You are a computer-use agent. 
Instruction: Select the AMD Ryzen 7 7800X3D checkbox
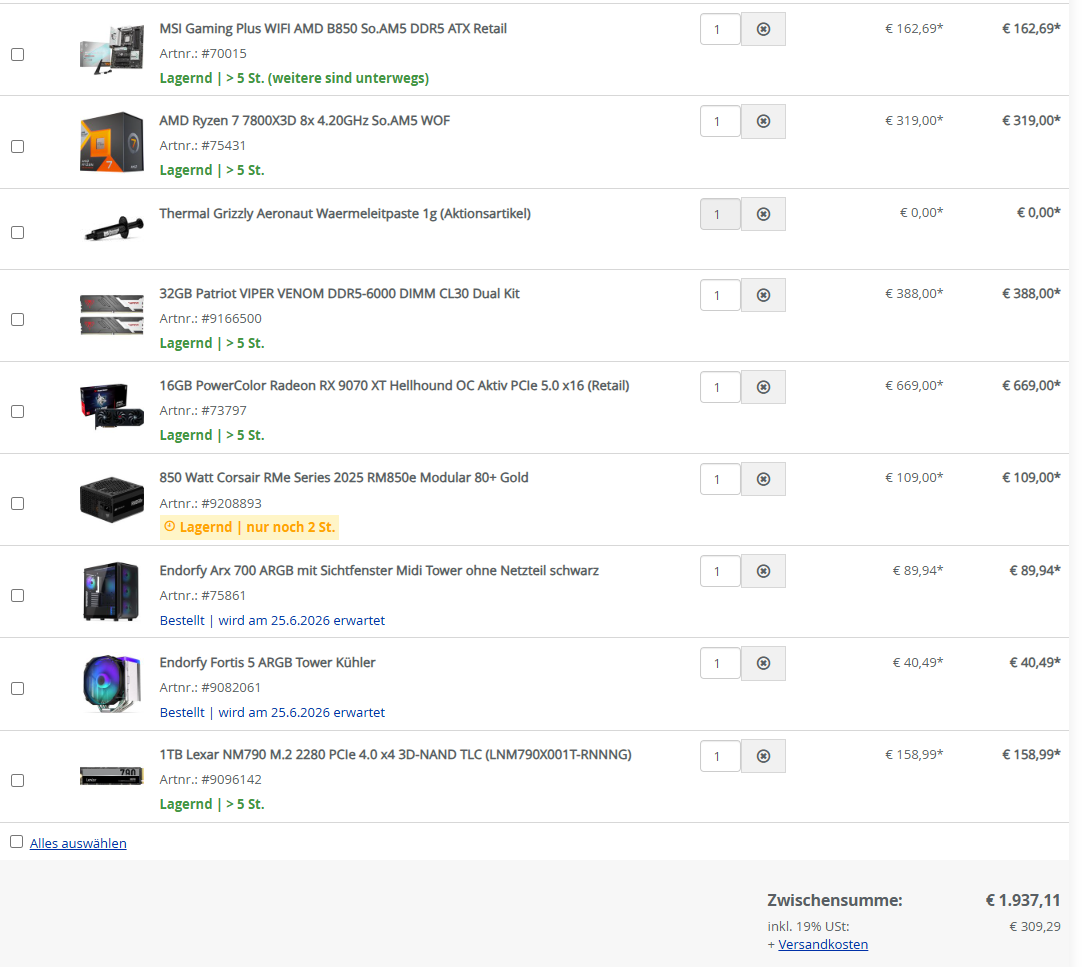point(18,146)
